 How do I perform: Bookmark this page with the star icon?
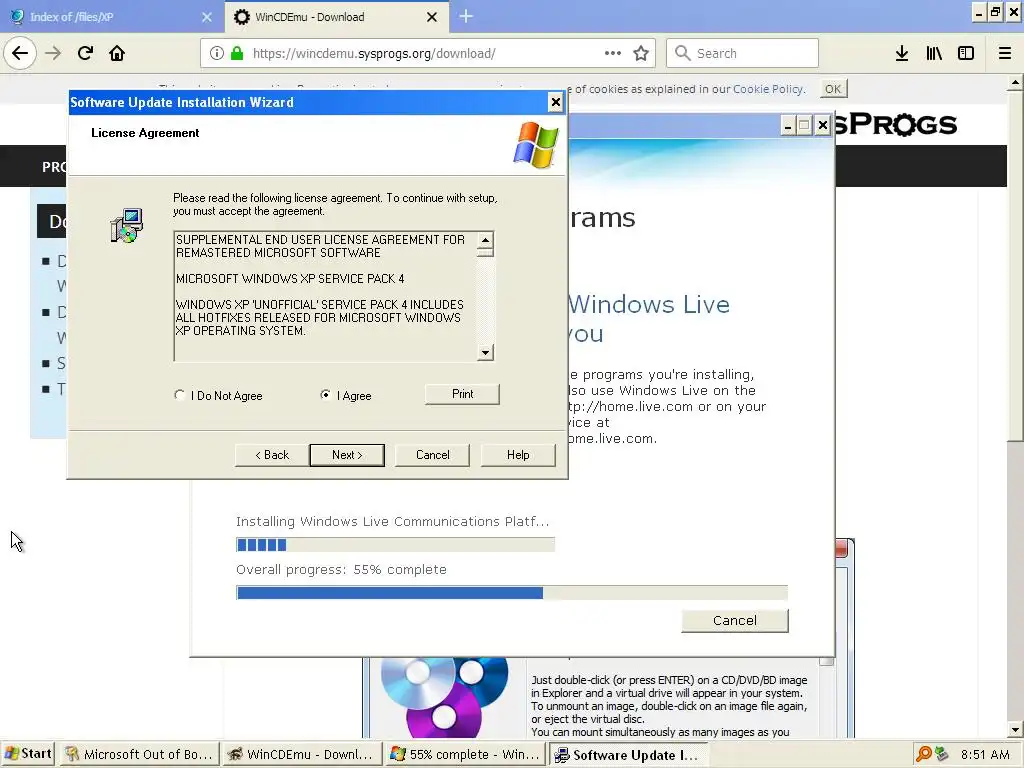tap(641, 53)
